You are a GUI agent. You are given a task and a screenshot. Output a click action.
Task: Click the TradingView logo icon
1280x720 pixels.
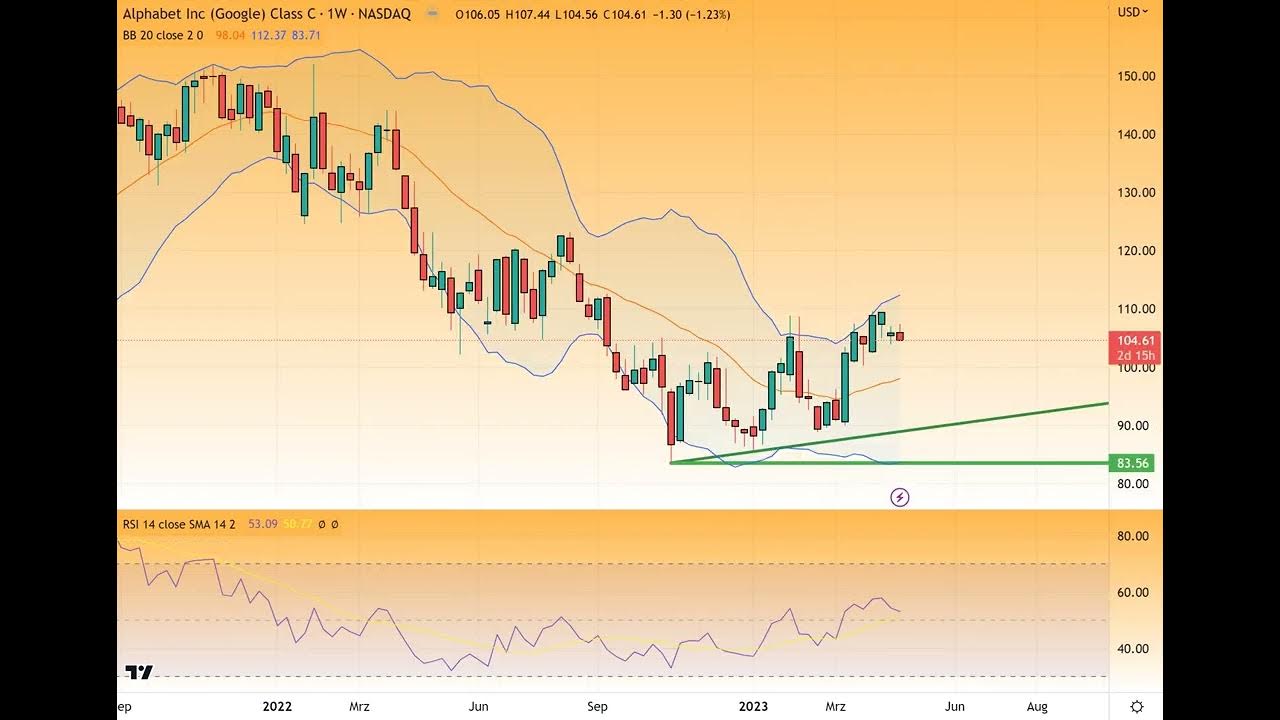coord(139,672)
